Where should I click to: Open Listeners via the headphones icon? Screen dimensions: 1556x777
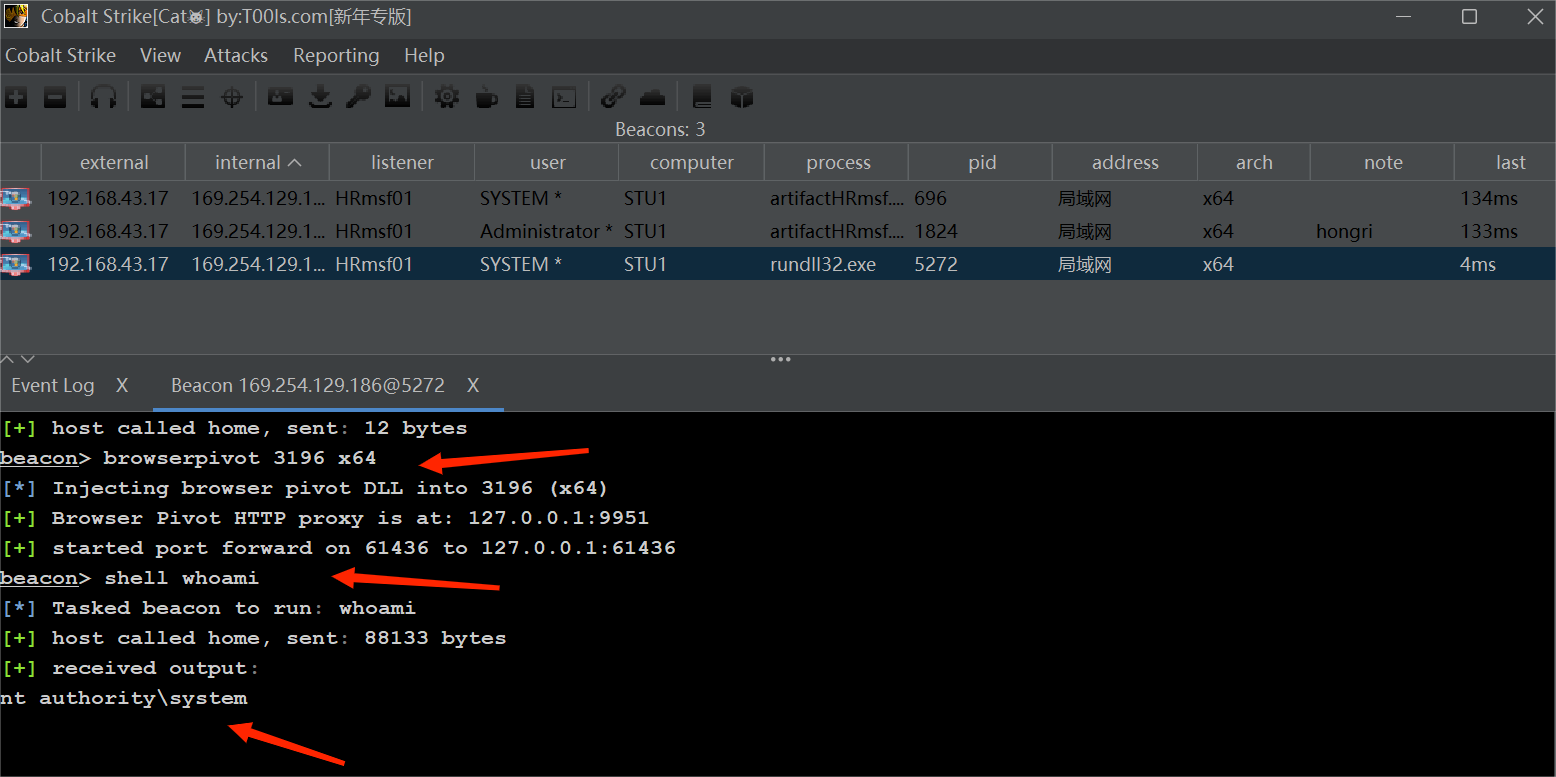(x=103, y=97)
